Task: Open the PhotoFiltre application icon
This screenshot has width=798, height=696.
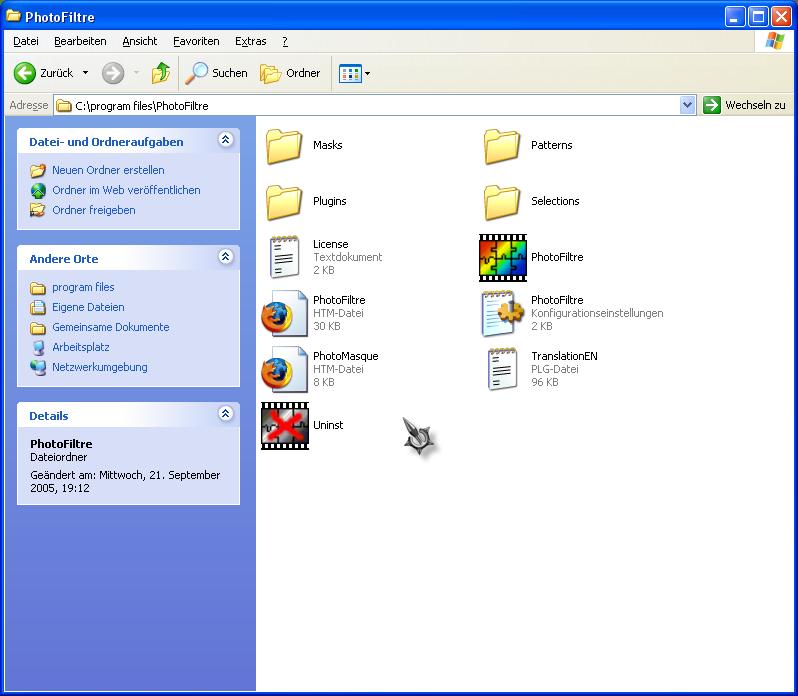Action: coord(502,258)
